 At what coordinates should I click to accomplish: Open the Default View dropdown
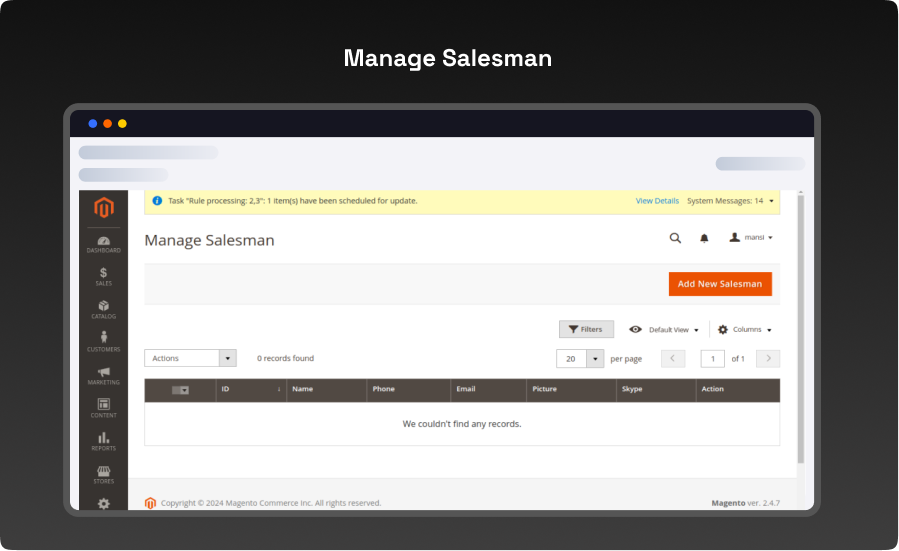664,329
